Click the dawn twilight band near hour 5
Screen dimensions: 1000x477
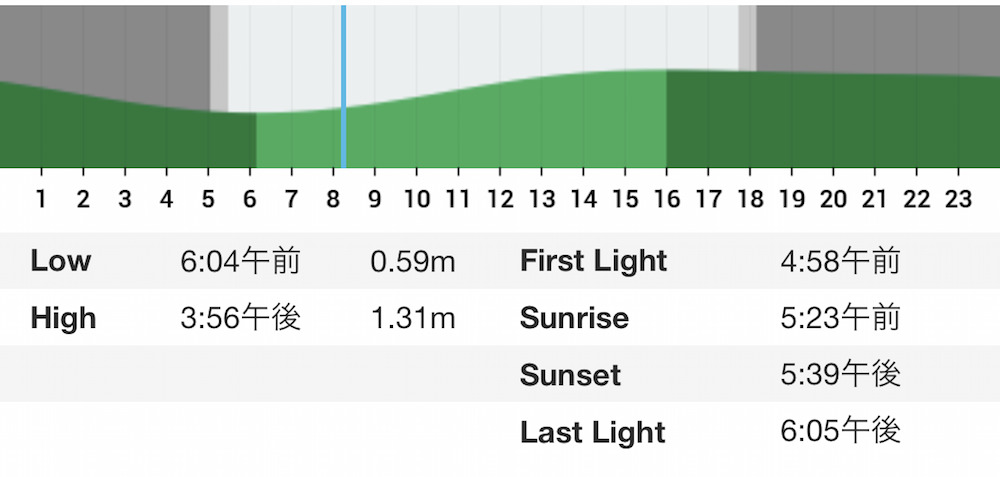tap(219, 59)
